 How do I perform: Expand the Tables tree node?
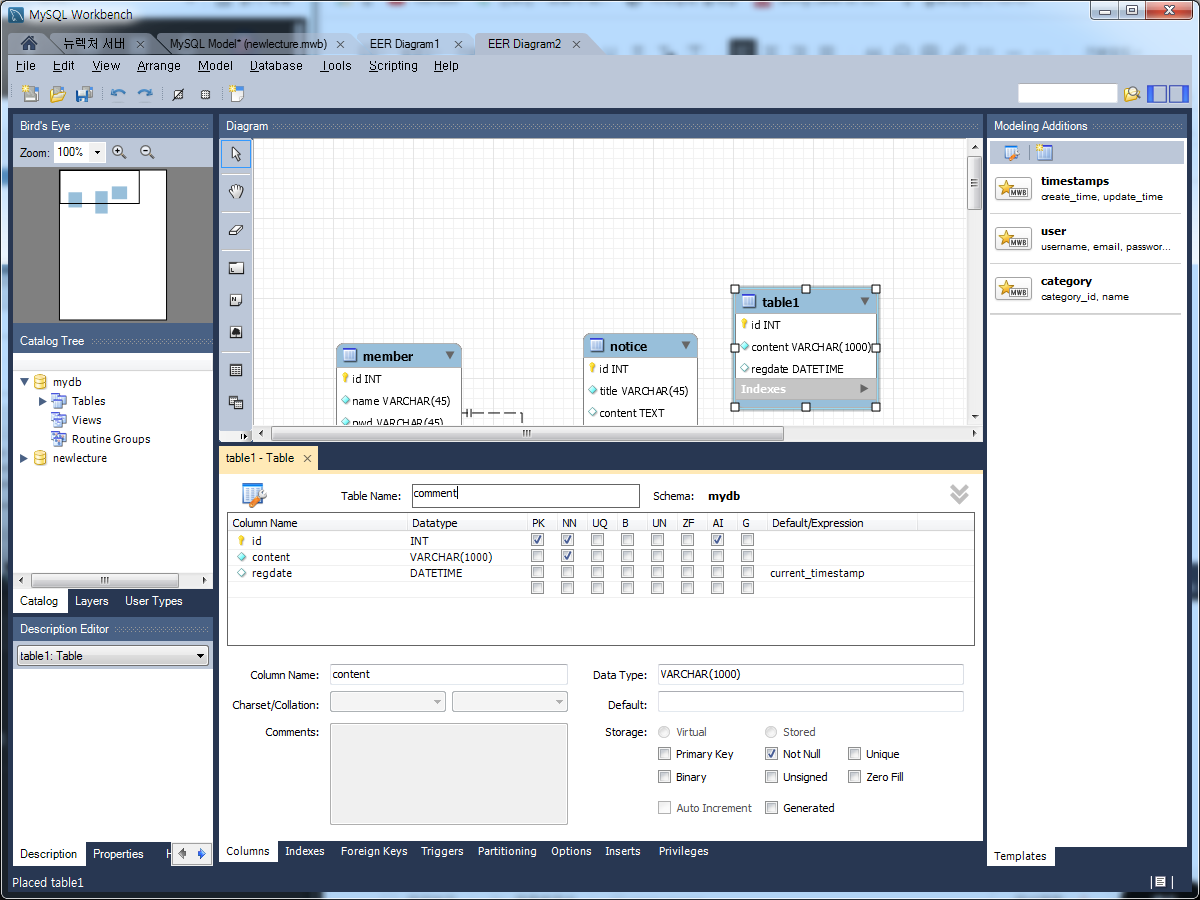tap(43, 401)
